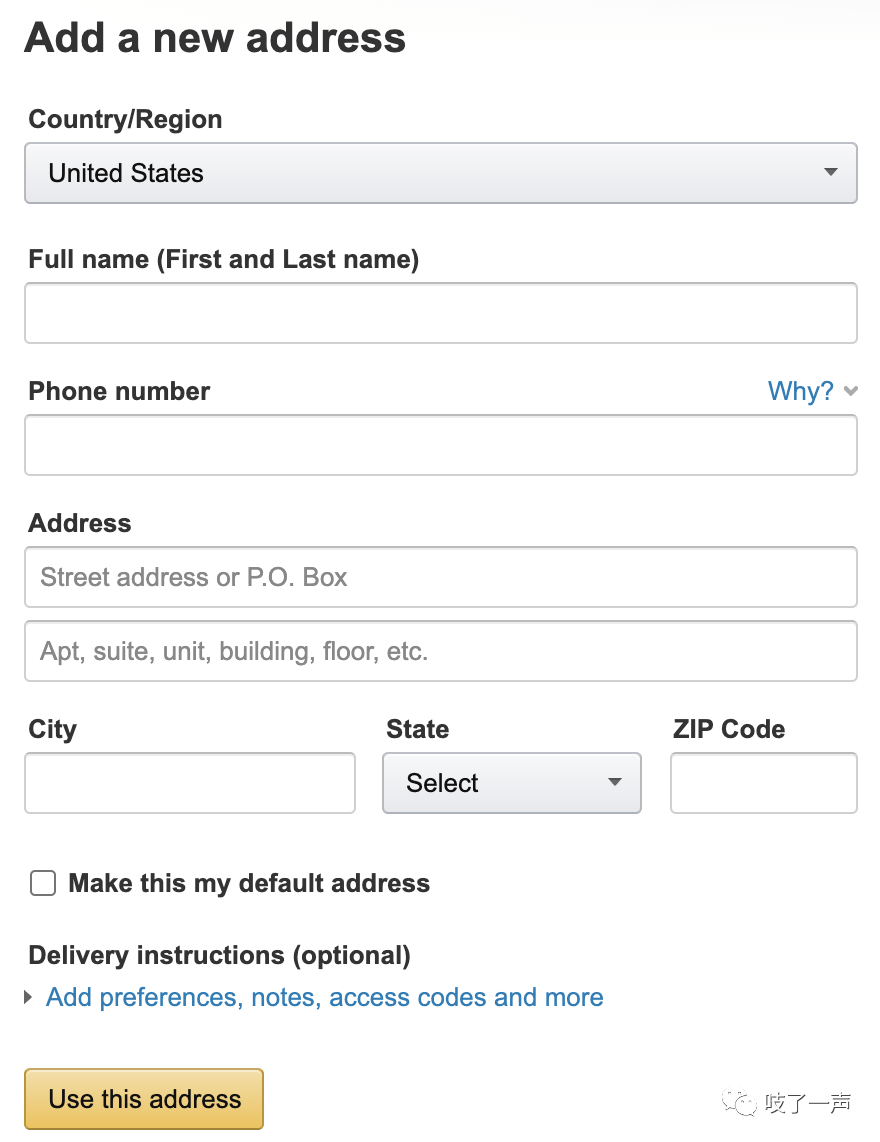Click the ZIP Code input box
This screenshot has width=880, height=1142.
tap(763, 783)
